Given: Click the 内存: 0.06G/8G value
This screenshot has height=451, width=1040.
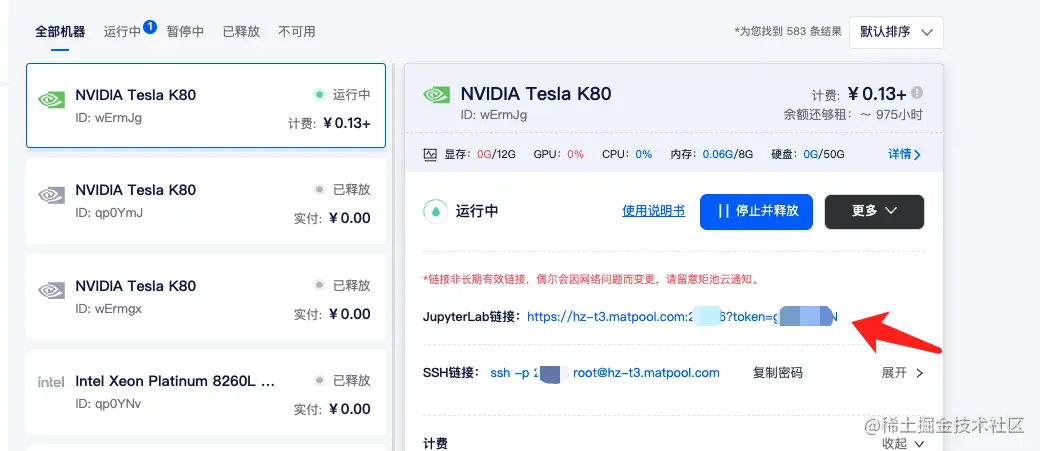Looking at the screenshot, I should [x=712, y=155].
